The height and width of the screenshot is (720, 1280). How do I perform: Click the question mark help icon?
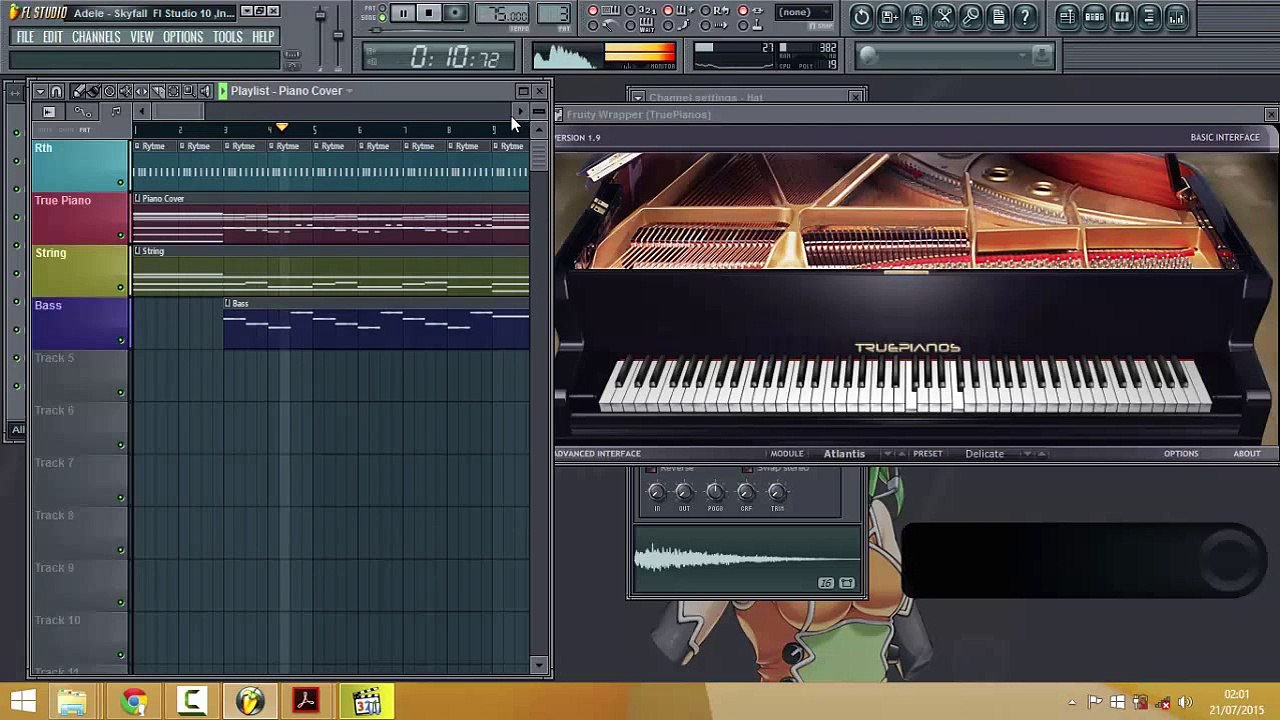click(x=1025, y=17)
